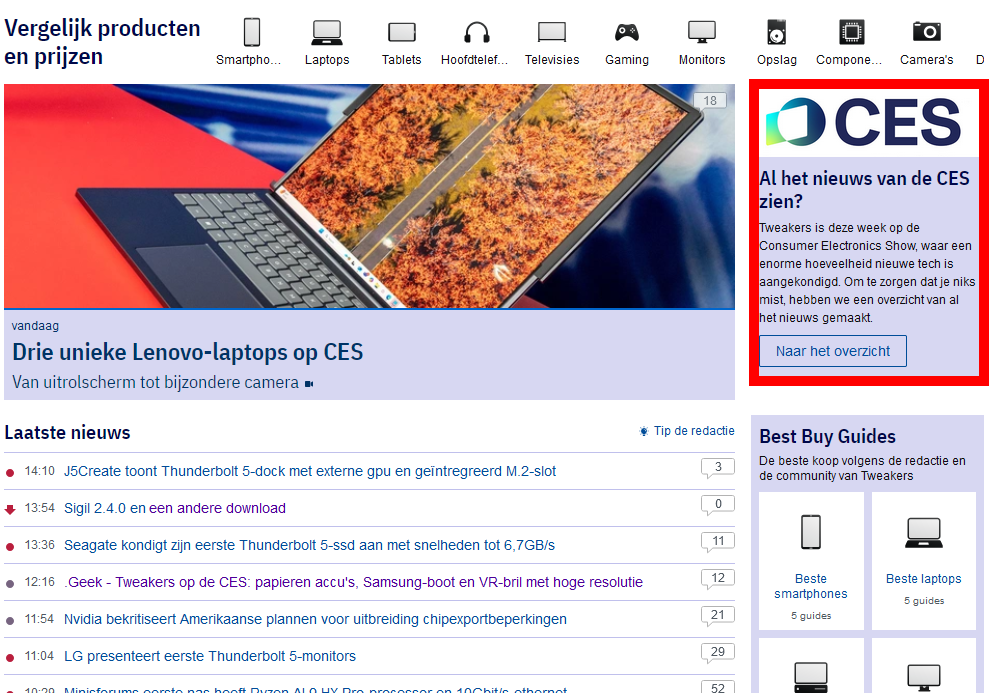The image size is (991, 693).
Task: Click the Beste smartphones guide link
Action: (x=811, y=586)
